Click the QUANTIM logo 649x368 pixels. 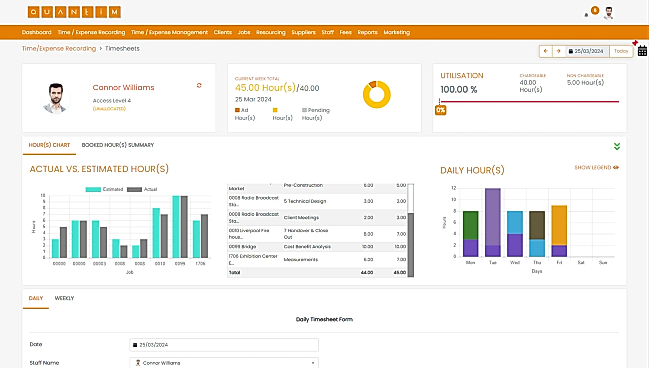[75, 12]
